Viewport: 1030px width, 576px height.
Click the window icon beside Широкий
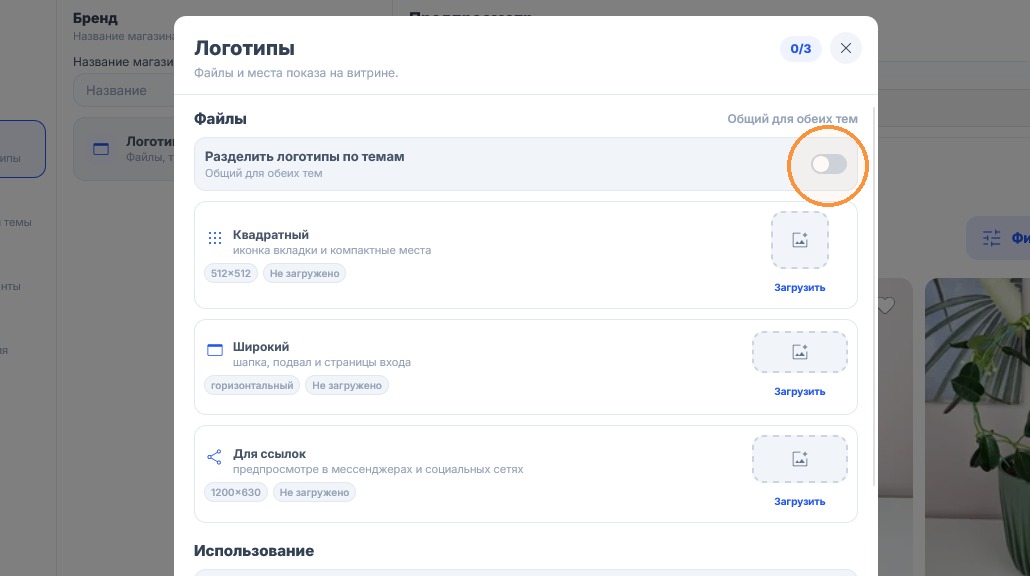click(x=215, y=349)
